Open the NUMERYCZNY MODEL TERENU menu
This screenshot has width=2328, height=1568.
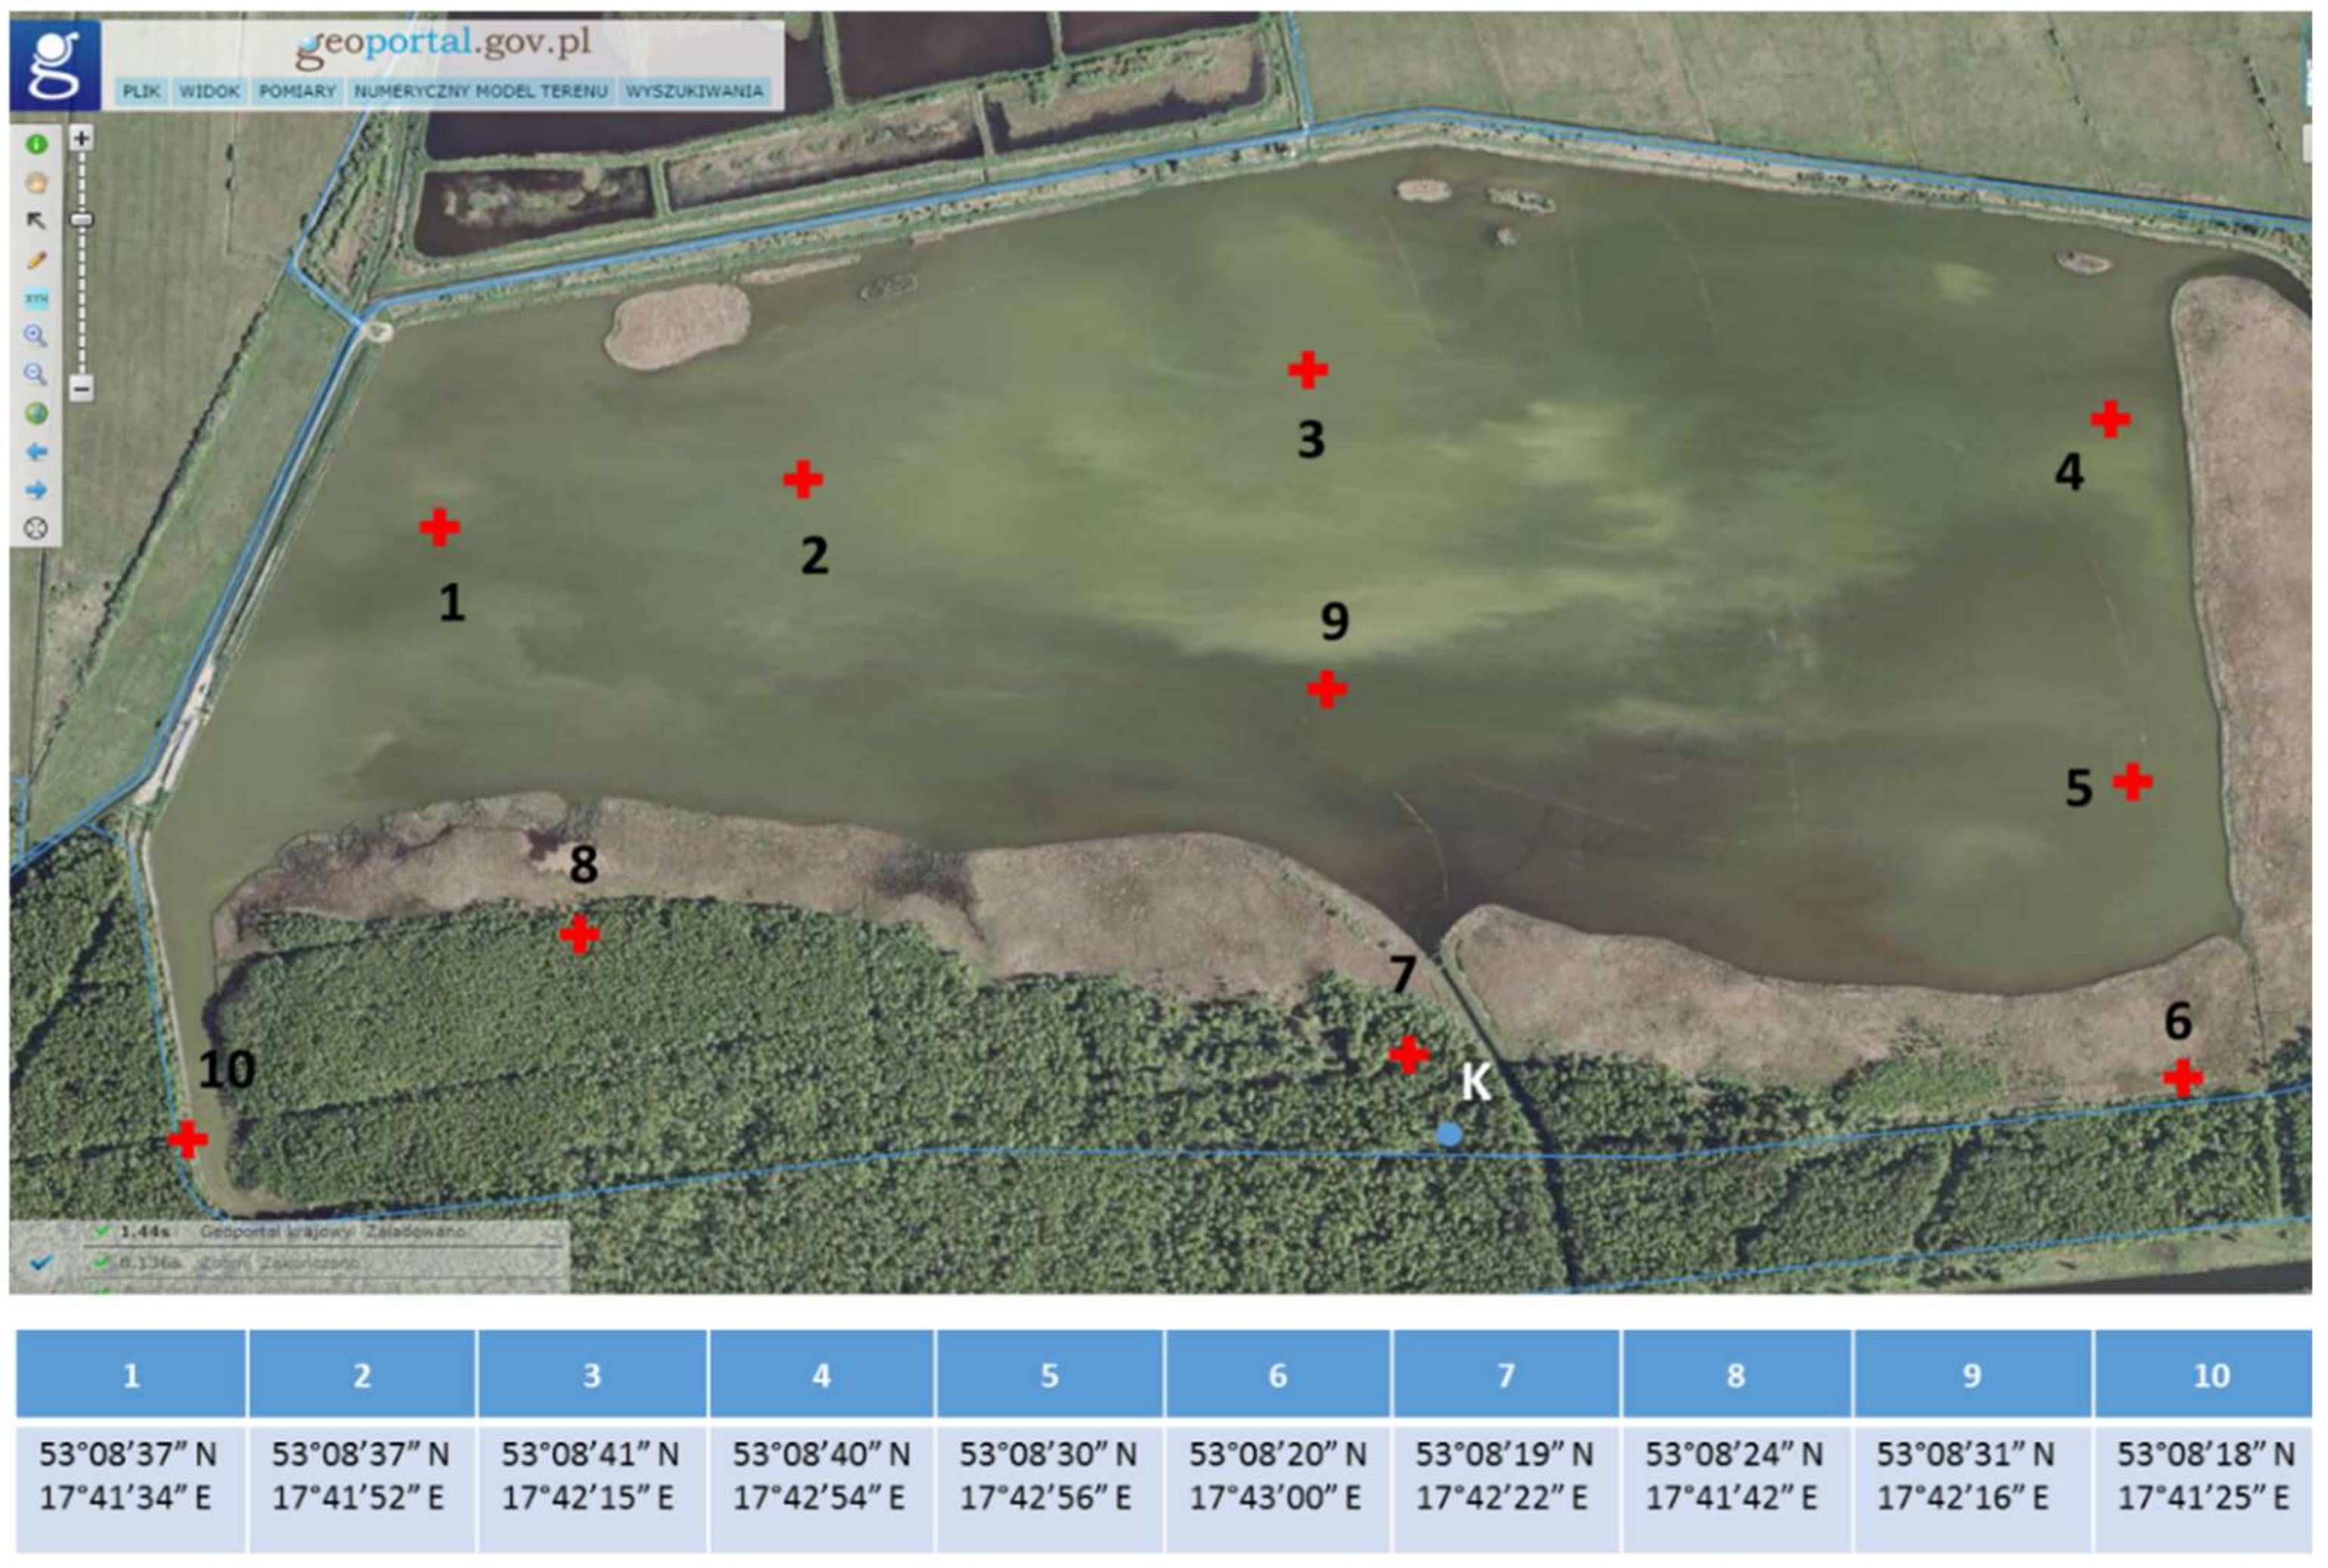[x=480, y=91]
